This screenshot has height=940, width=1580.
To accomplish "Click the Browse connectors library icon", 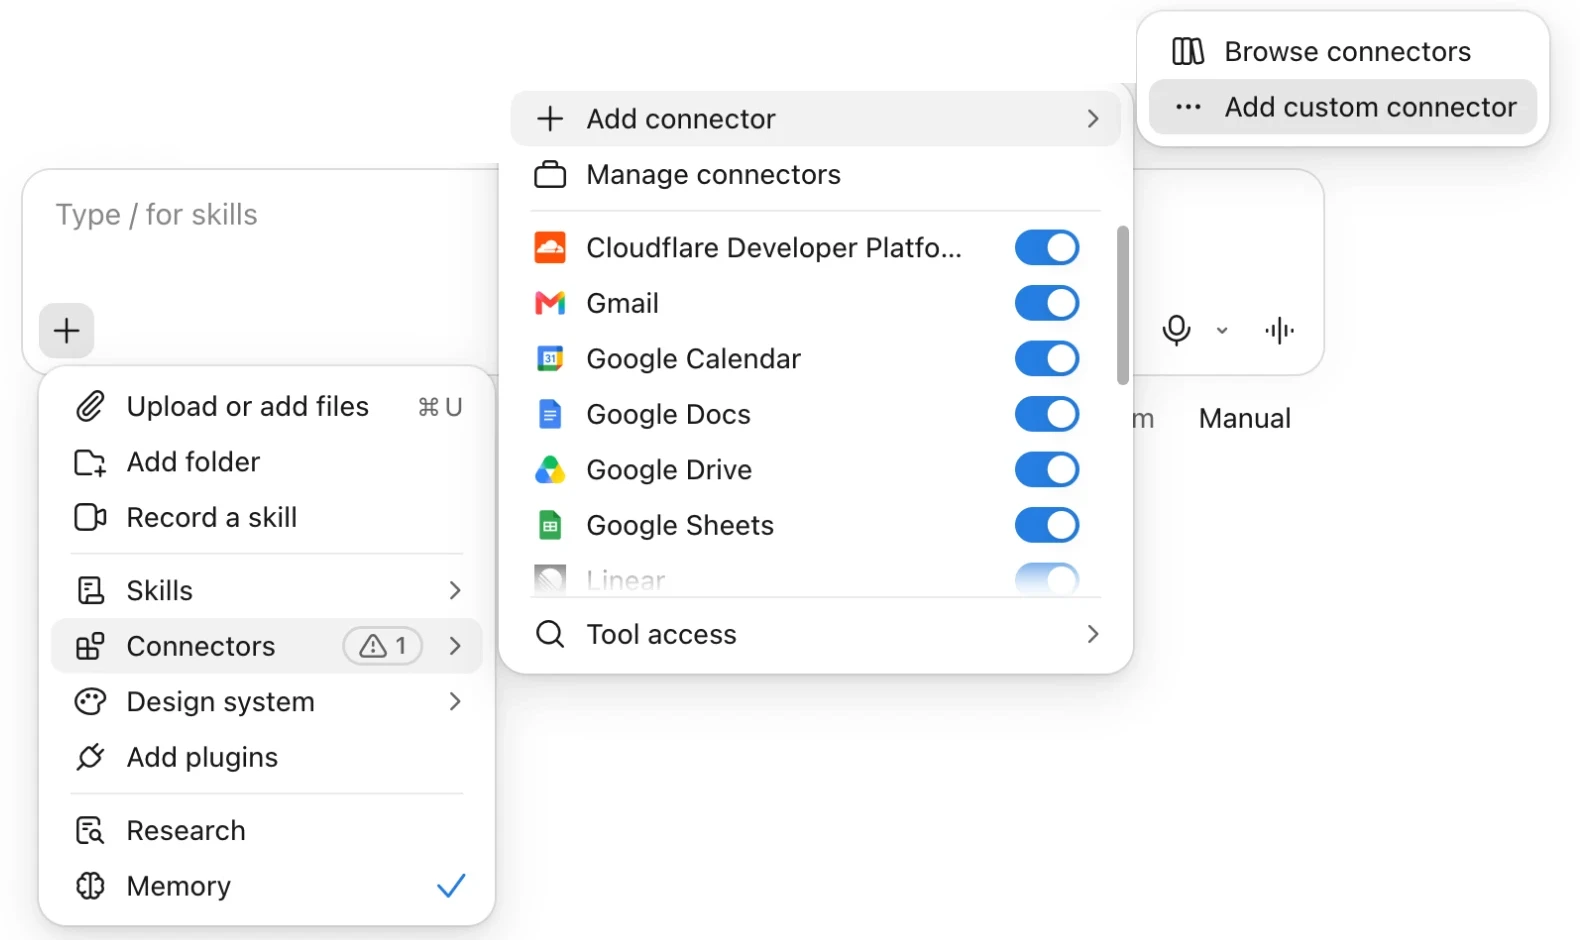I will [1188, 51].
